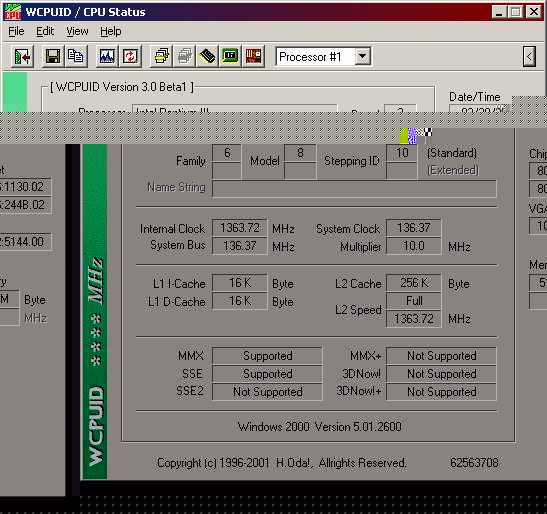Viewport: 547px width, 514px height.
Task: Click the green WCPUID MHz vertical banner
Action: point(95,312)
